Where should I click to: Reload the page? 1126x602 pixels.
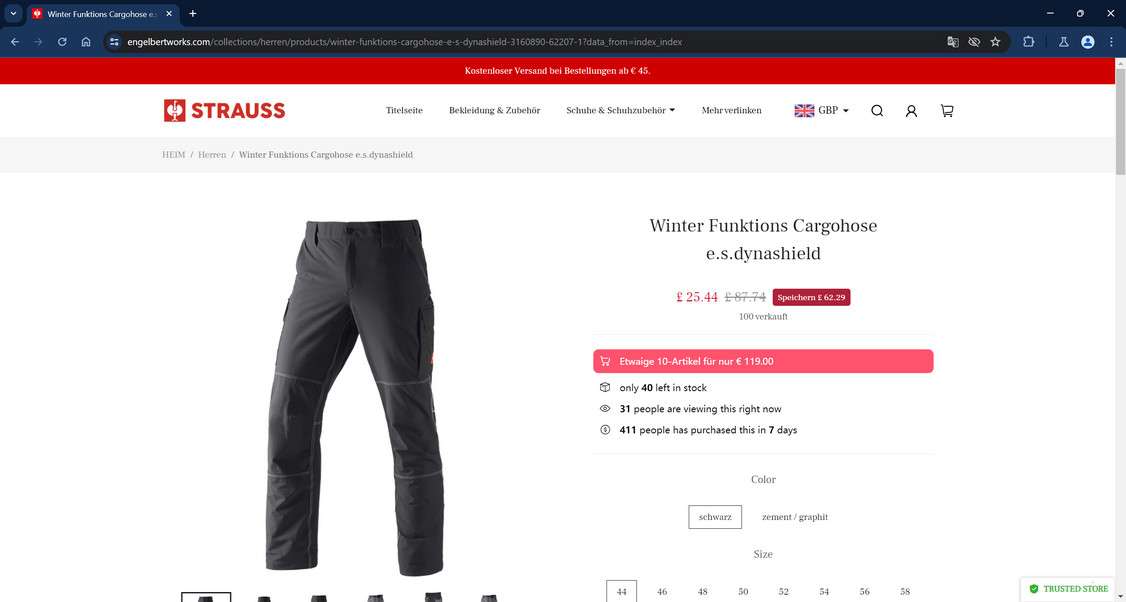[62, 42]
